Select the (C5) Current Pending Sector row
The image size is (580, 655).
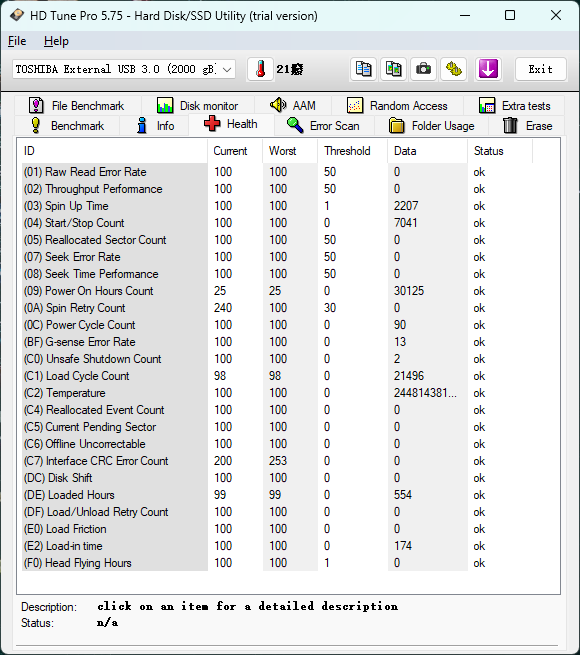pos(277,427)
